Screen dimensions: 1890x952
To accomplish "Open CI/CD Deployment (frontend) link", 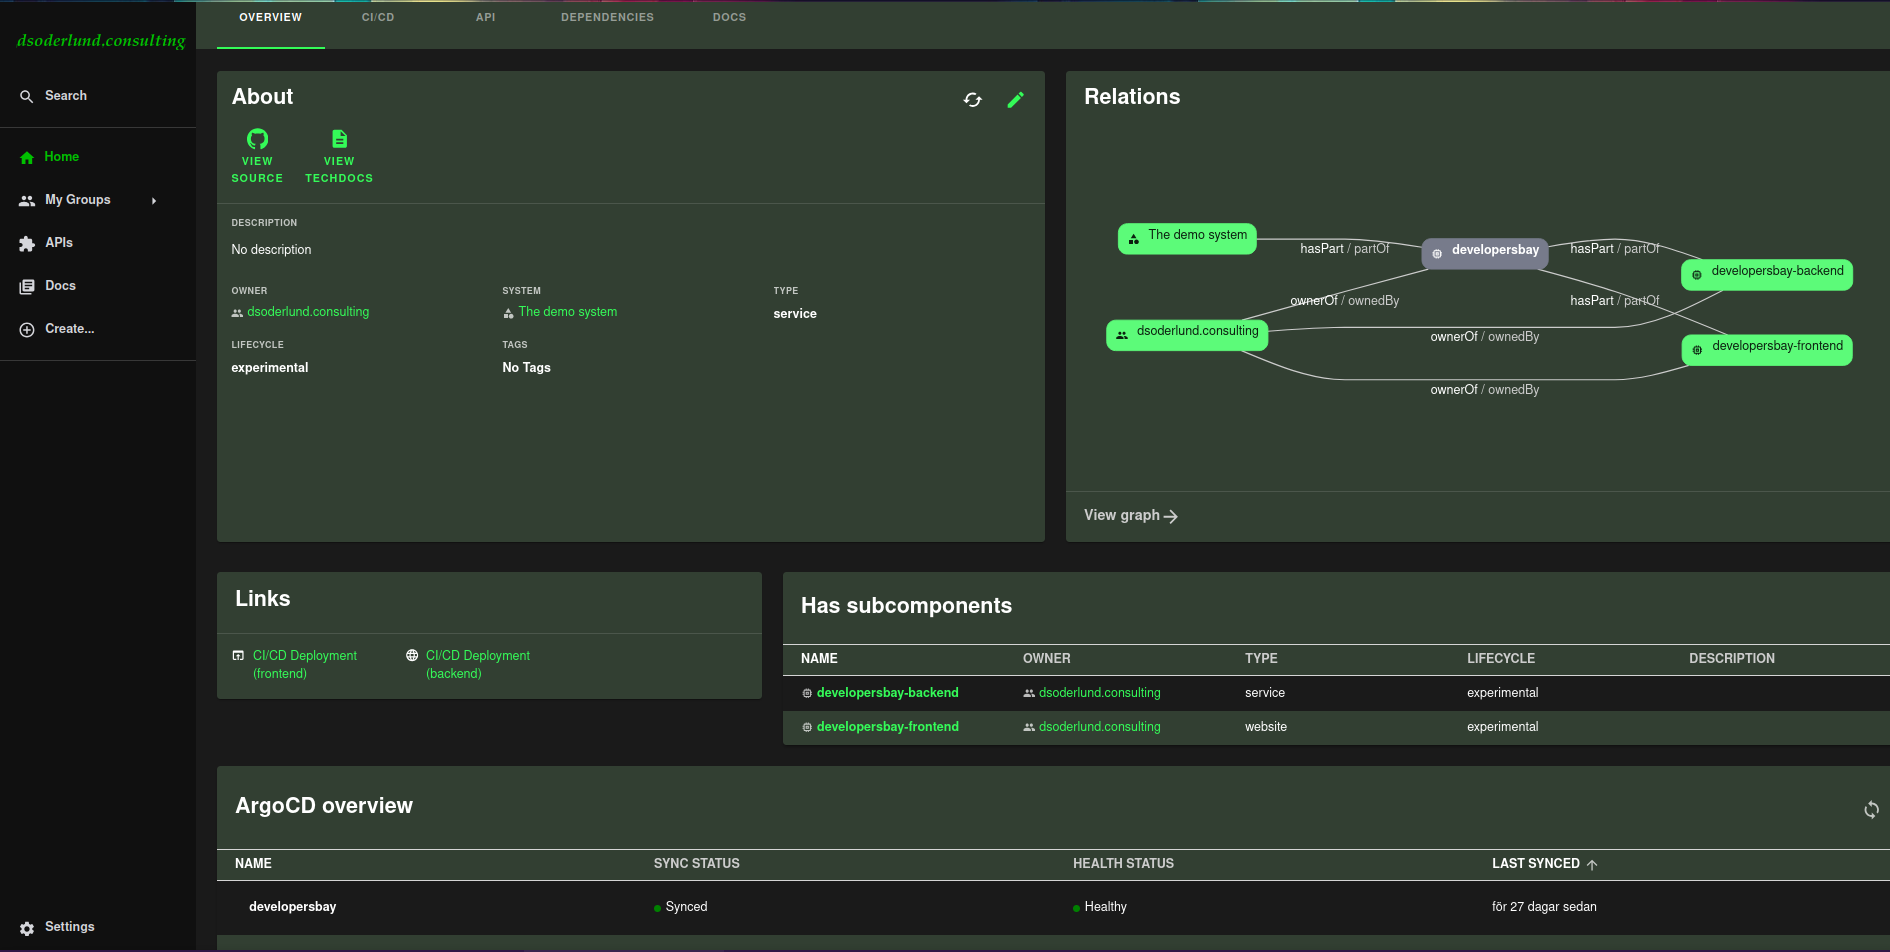I will pyautogui.click(x=304, y=665).
